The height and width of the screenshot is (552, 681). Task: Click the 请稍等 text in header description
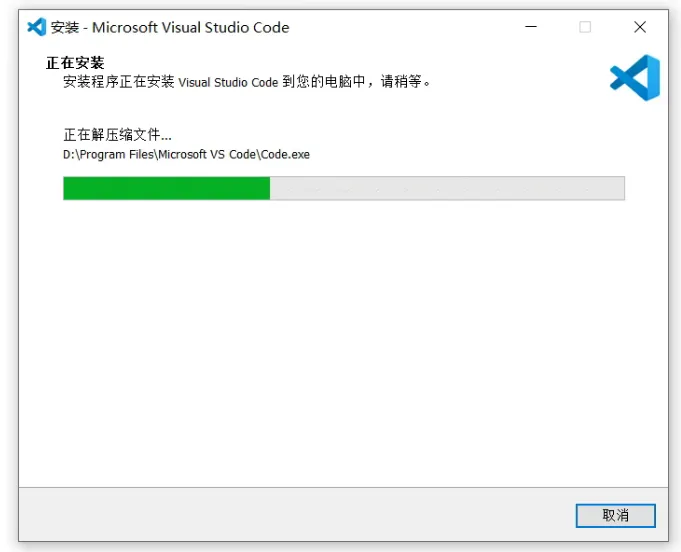[401, 81]
